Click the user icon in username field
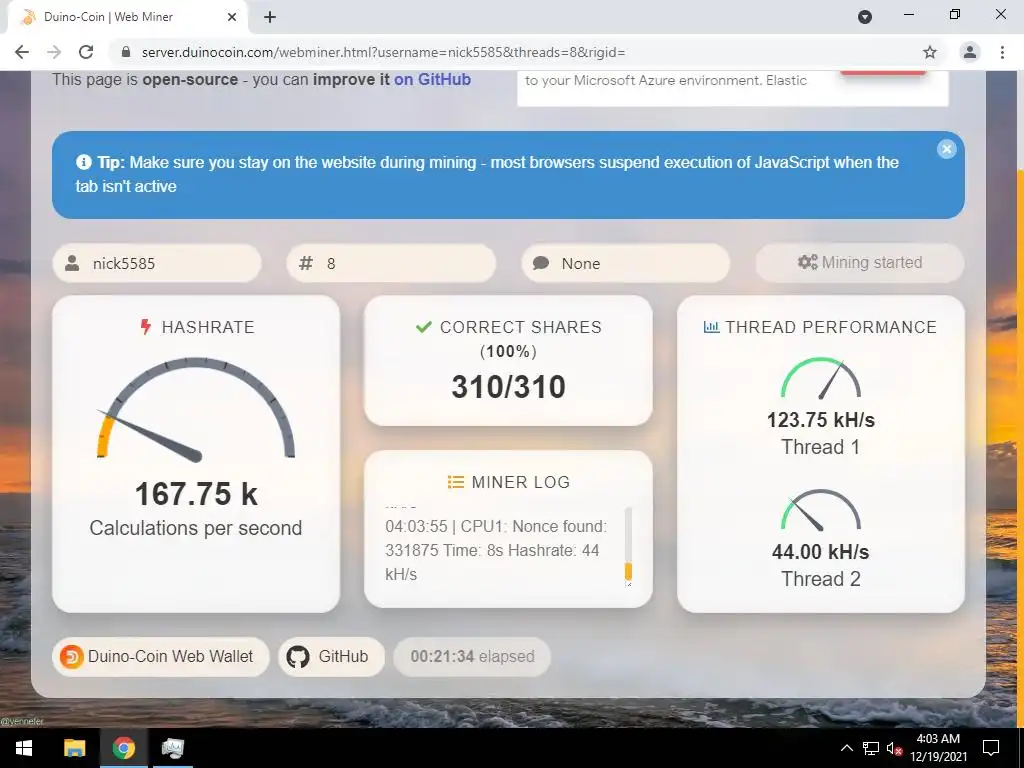Image resolution: width=1024 pixels, height=768 pixels. [72, 263]
